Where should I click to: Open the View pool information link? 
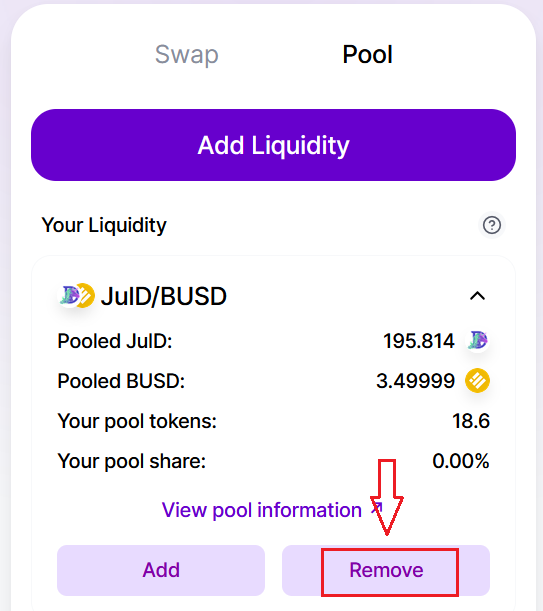tap(262, 510)
